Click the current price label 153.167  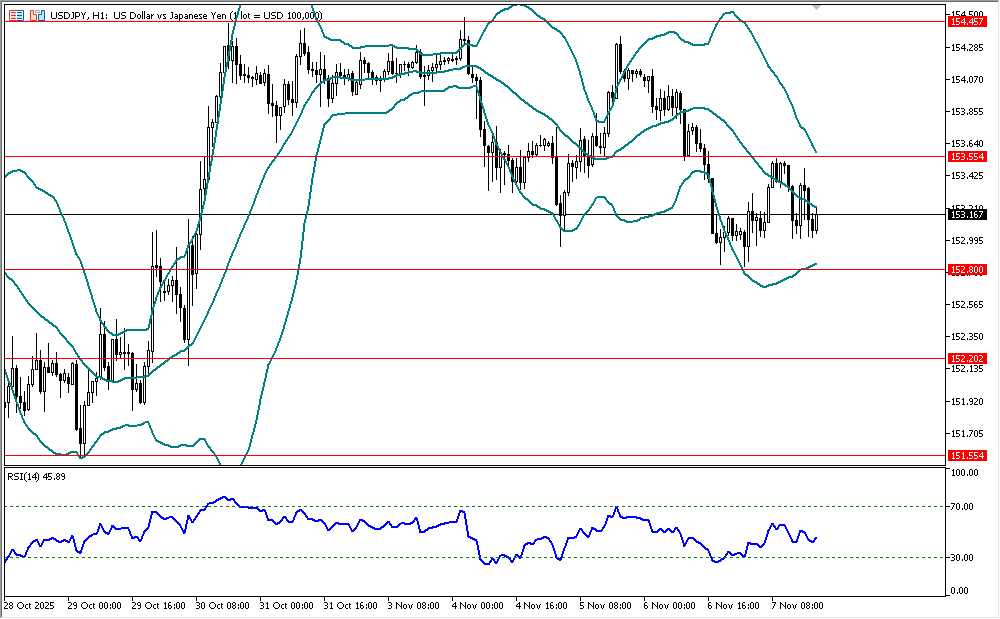pyautogui.click(x=969, y=215)
